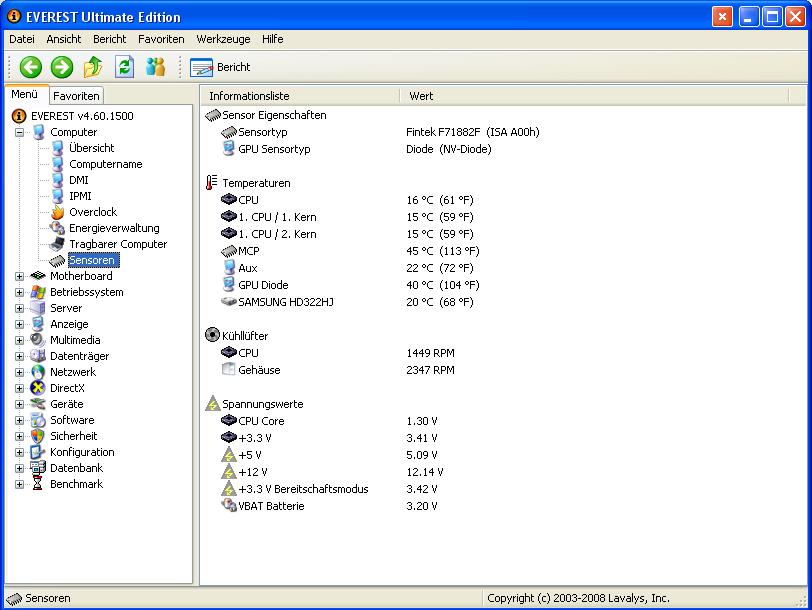Viewport: 812px width, 610px height.
Task: Click the Benchmark hourglass icon in tree
Action: pos(38,484)
